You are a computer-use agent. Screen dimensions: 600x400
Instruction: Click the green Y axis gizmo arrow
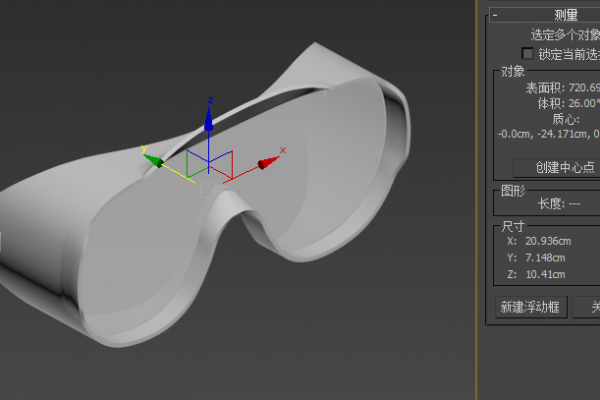coord(154,160)
